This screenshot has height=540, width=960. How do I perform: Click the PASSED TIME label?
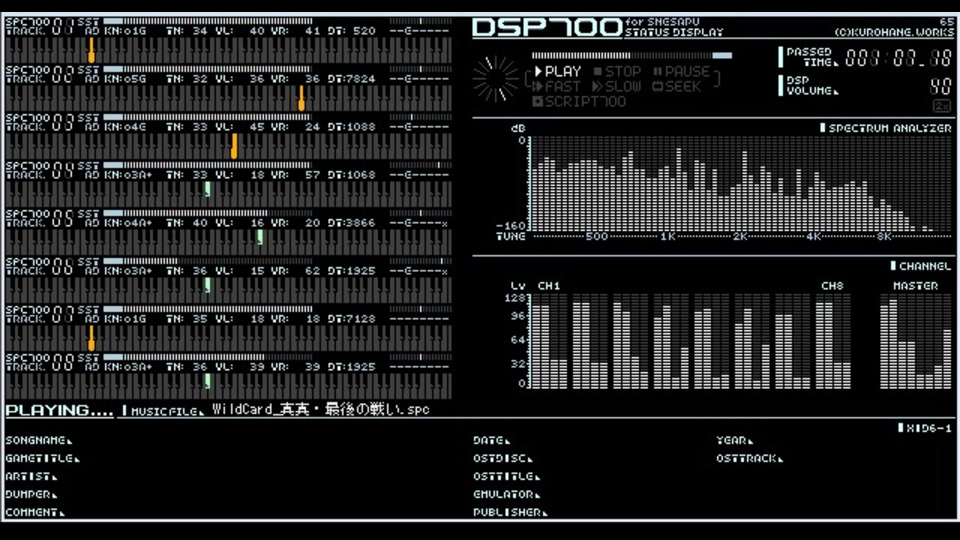click(812, 57)
